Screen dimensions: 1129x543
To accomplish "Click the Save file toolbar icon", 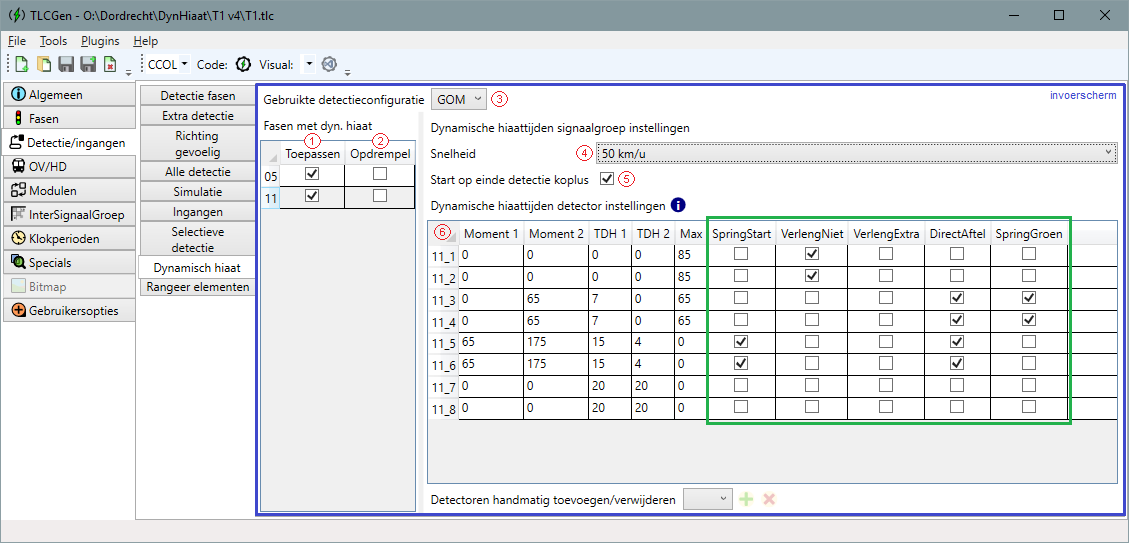I will [66, 65].
